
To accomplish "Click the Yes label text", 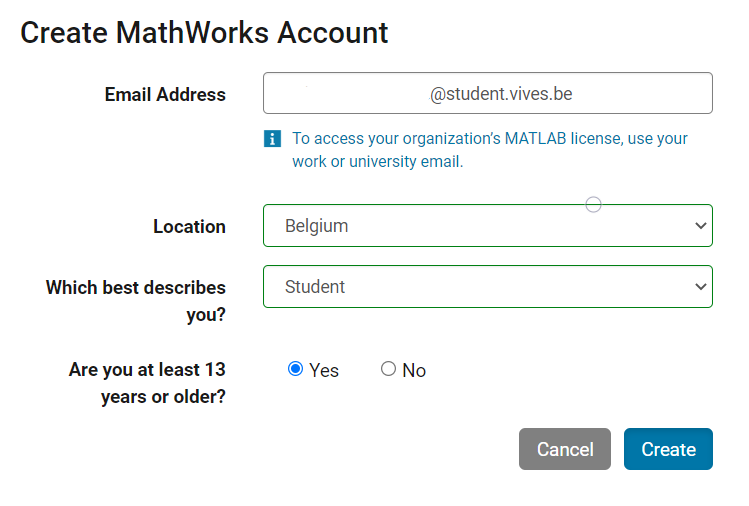I will 324,370.
